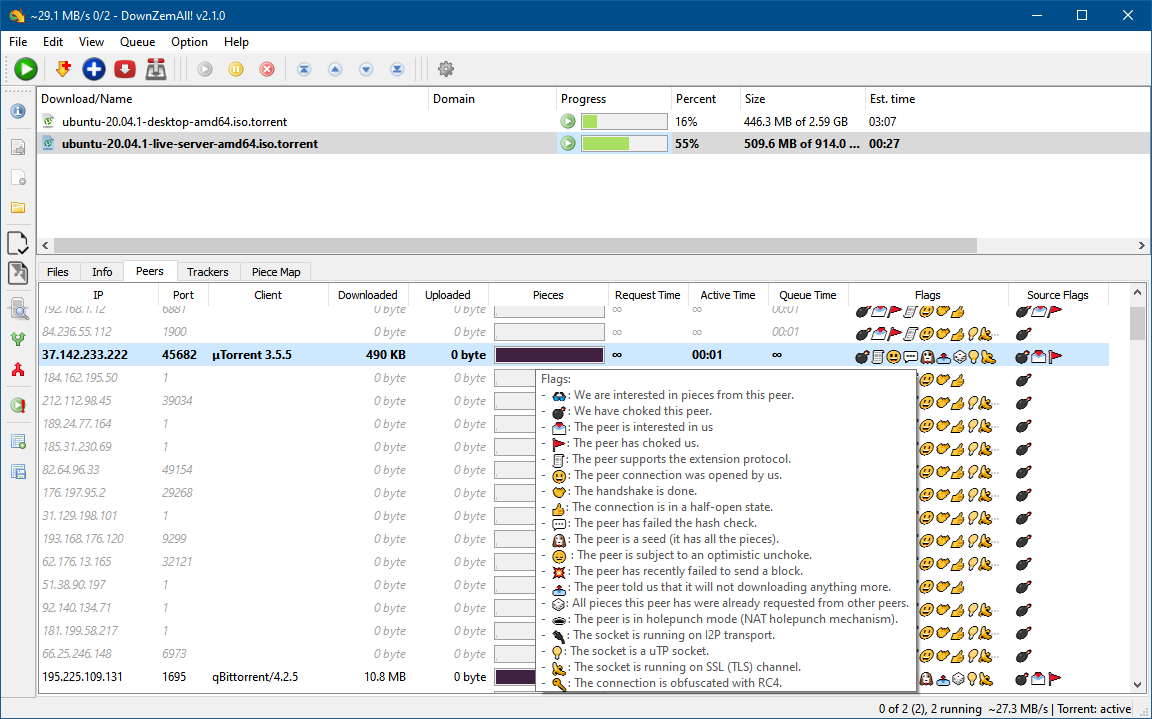Click the table-with-save-disk sidebar icon
This screenshot has height=719, width=1152.
[x=18, y=471]
